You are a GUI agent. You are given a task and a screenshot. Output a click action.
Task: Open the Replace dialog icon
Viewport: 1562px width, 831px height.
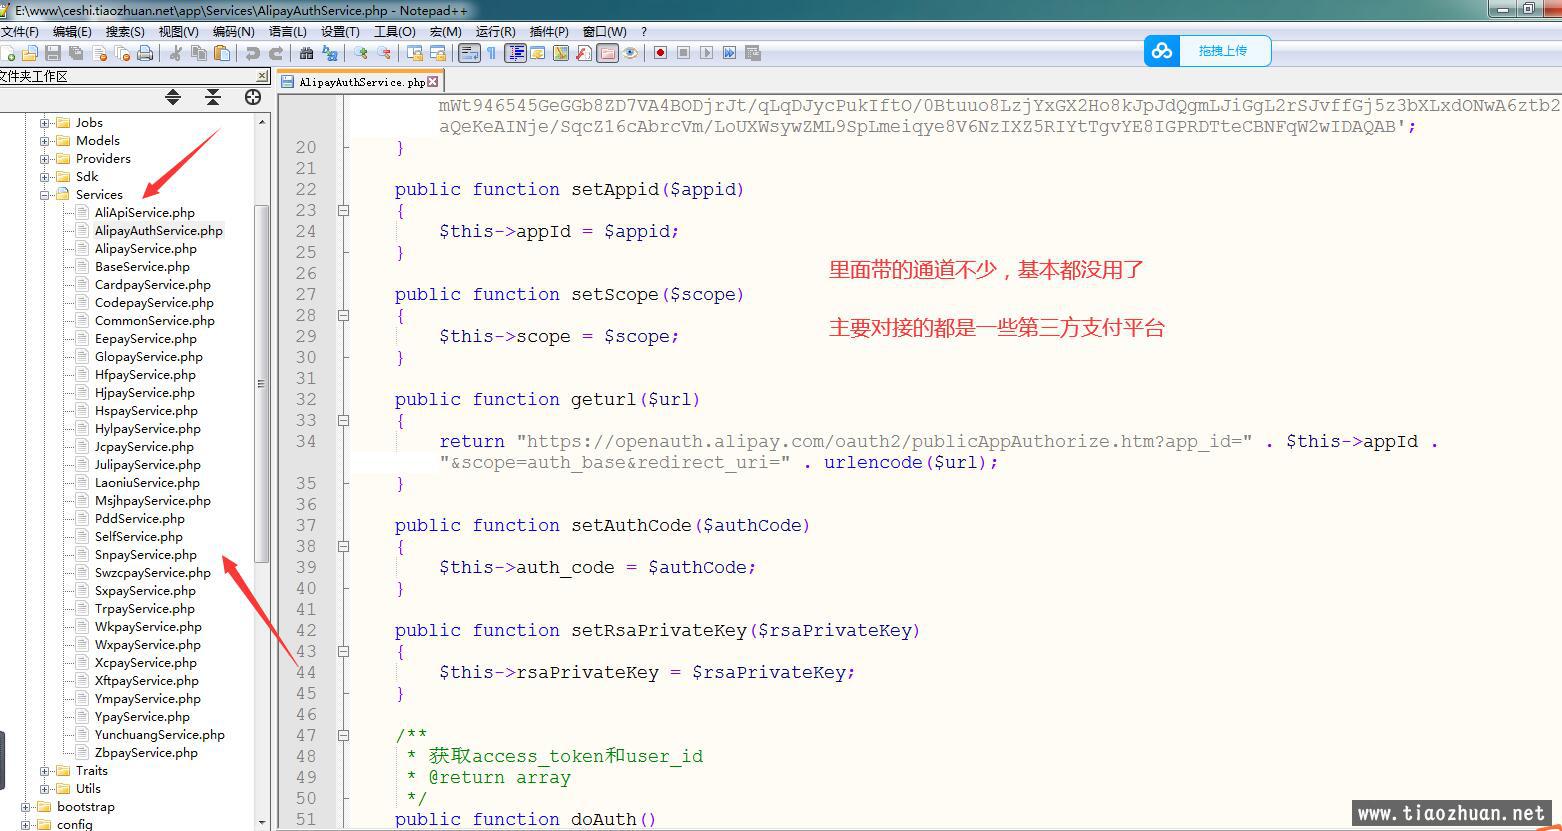pos(330,53)
